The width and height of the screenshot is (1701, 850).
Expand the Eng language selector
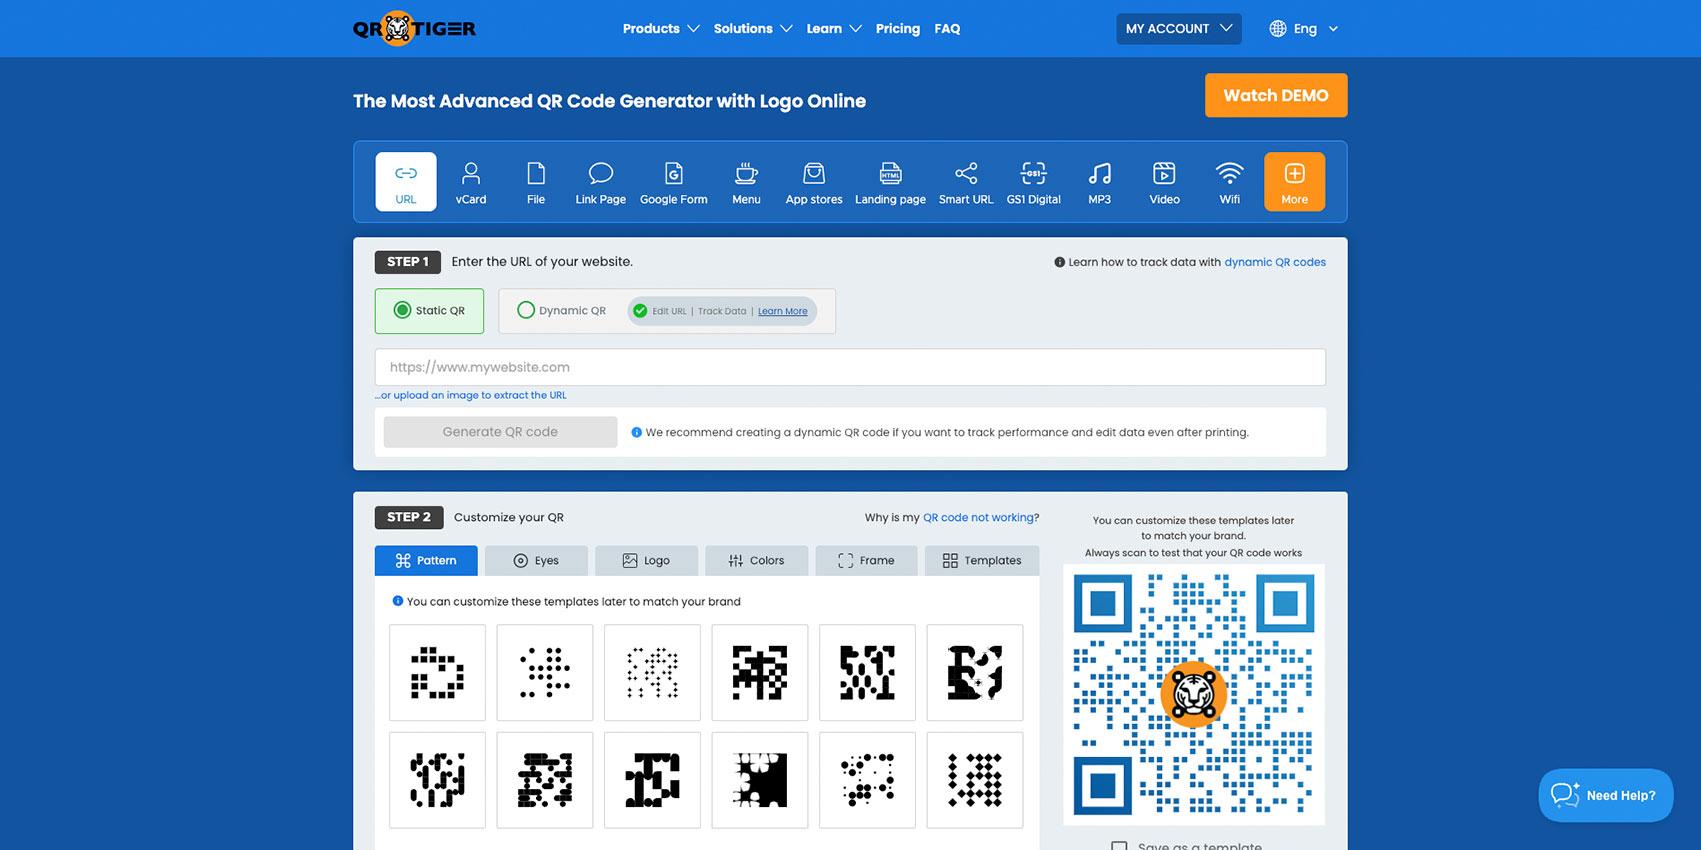click(1303, 29)
